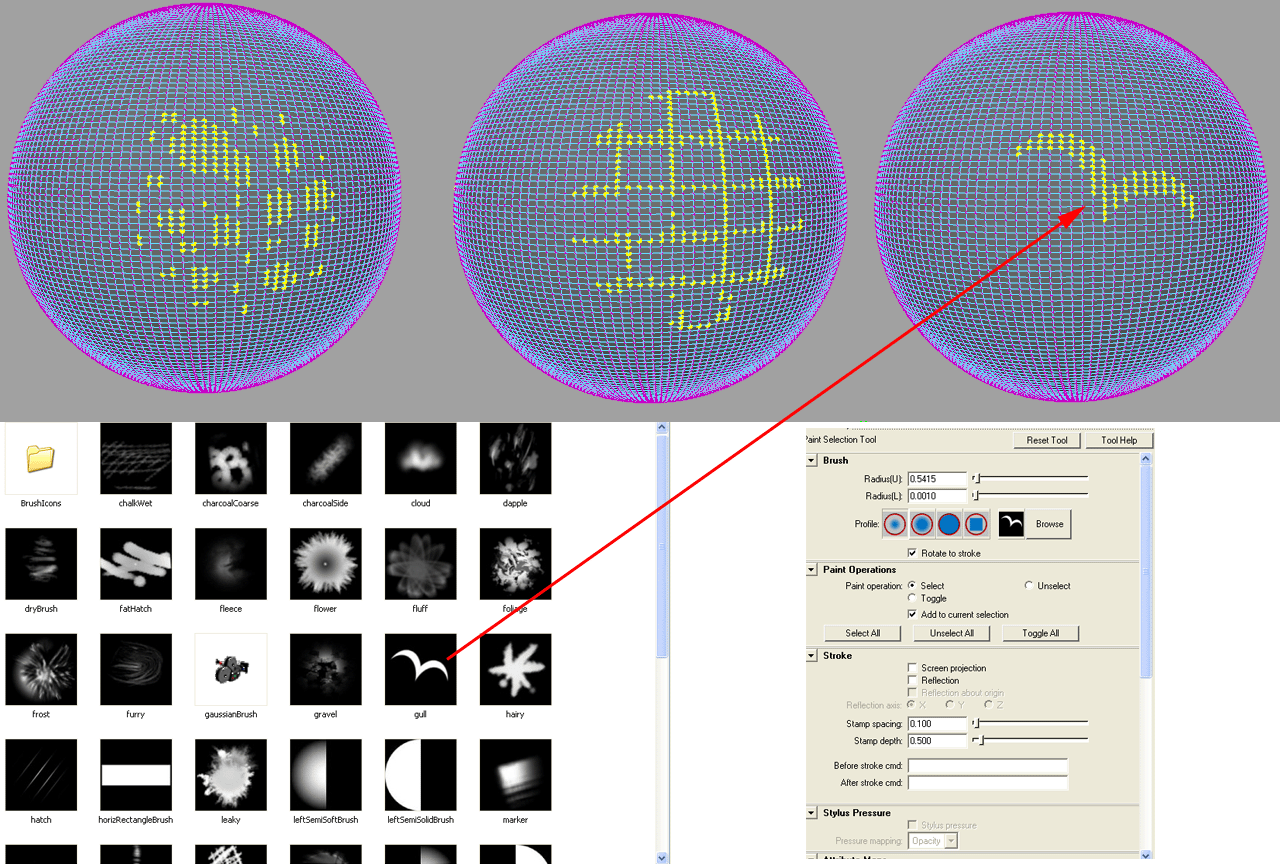
Task: Click the Stamp depth slider
Action: [1030, 741]
